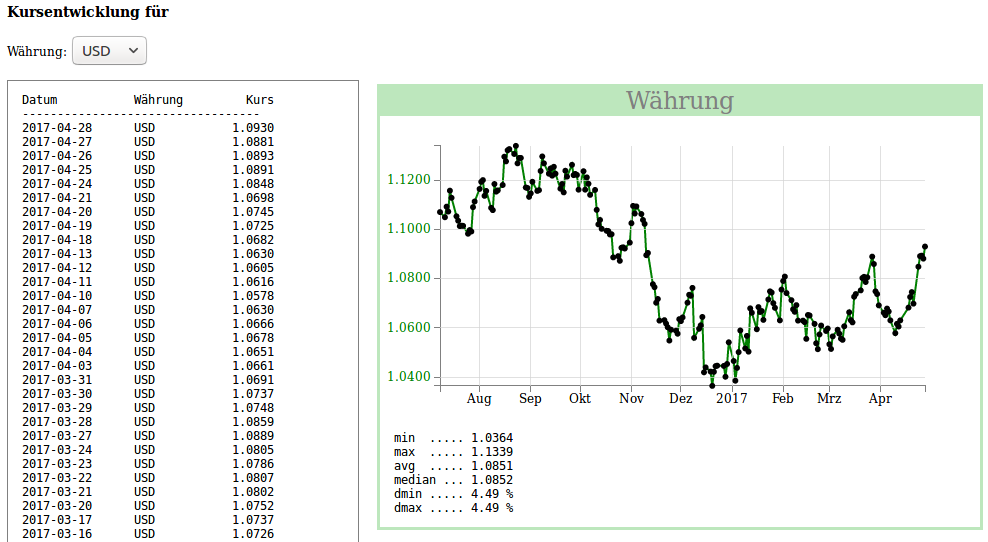Click the 'Währung' chart title
Image resolution: width=988 pixels, height=542 pixels.
[x=679, y=101]
